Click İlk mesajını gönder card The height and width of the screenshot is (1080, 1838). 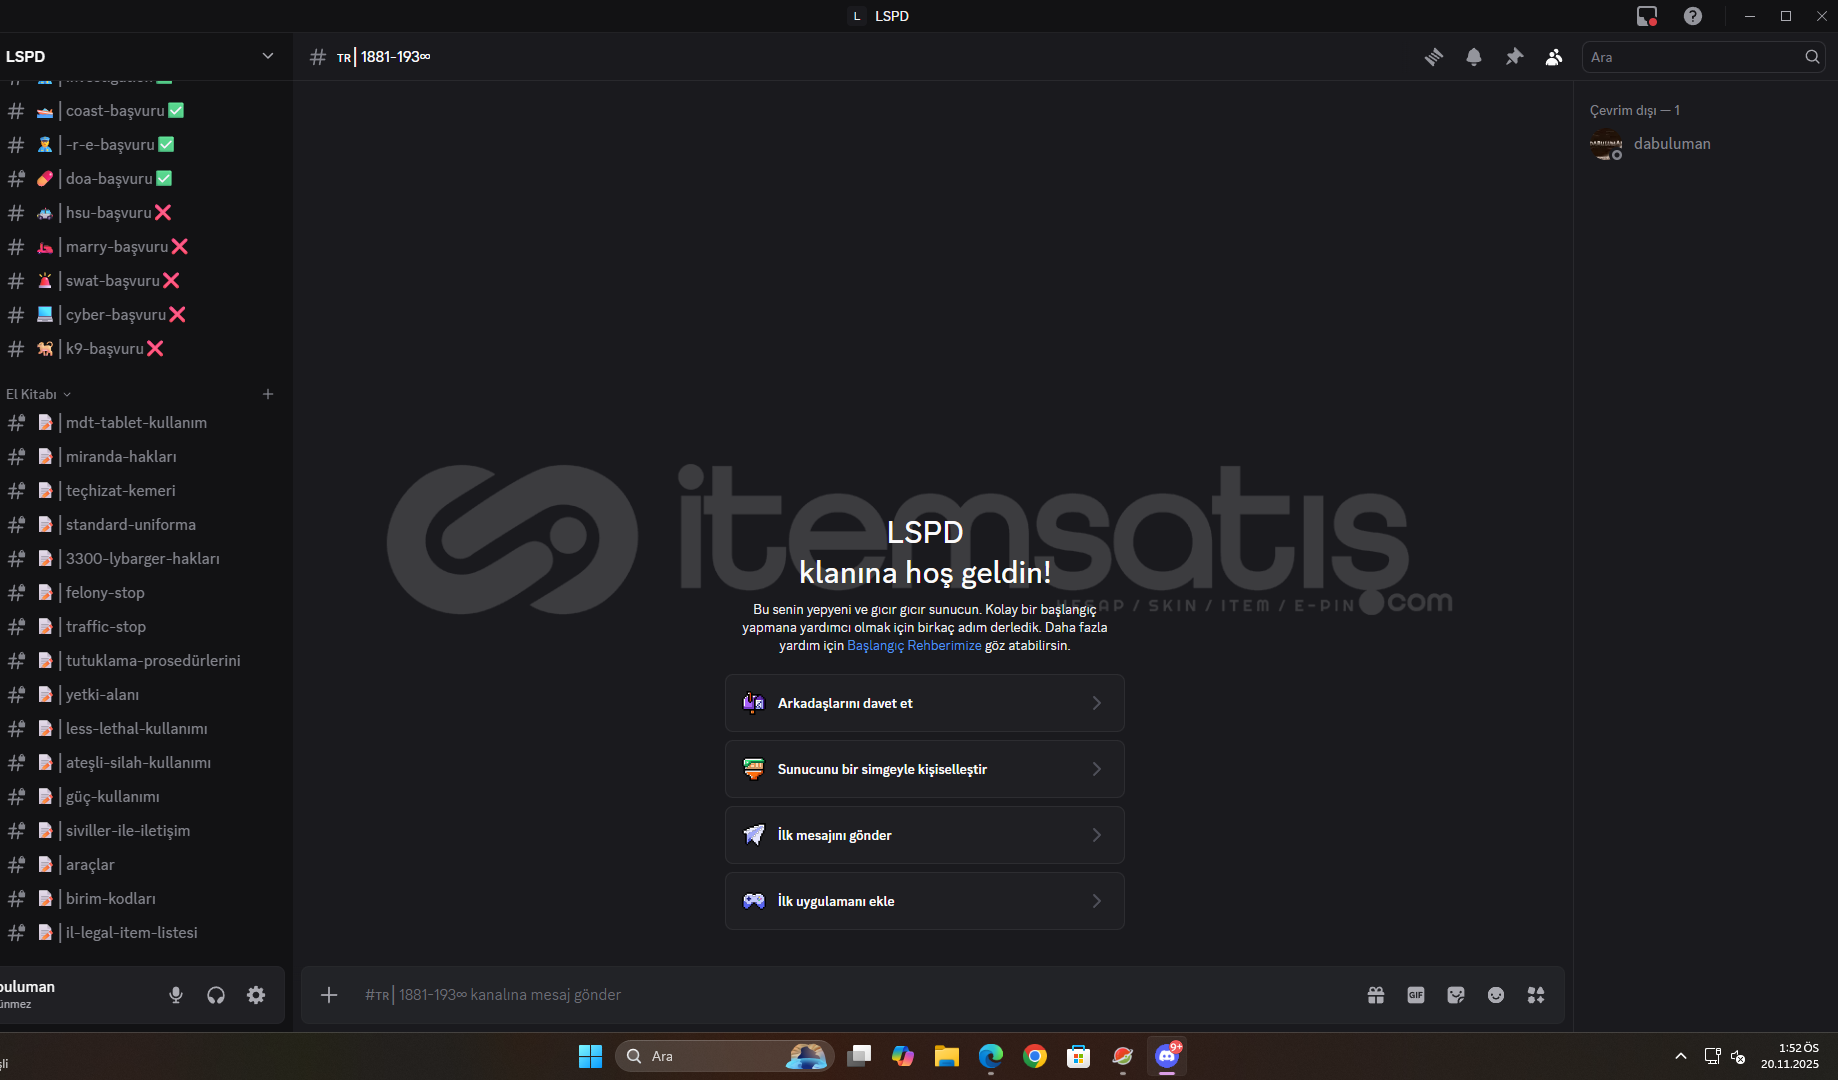tap(925, 835)
